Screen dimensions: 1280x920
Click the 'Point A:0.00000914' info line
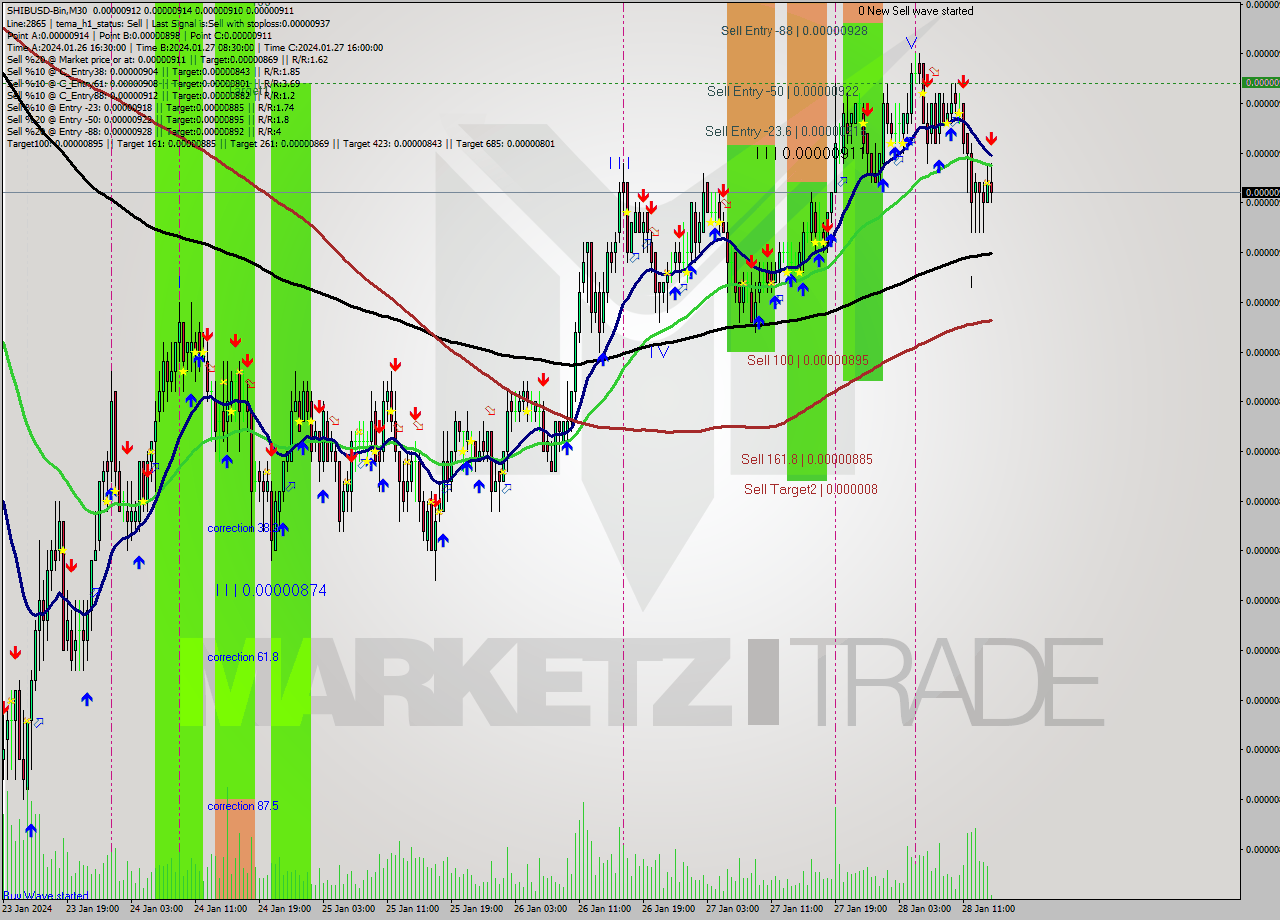[139, 35]
